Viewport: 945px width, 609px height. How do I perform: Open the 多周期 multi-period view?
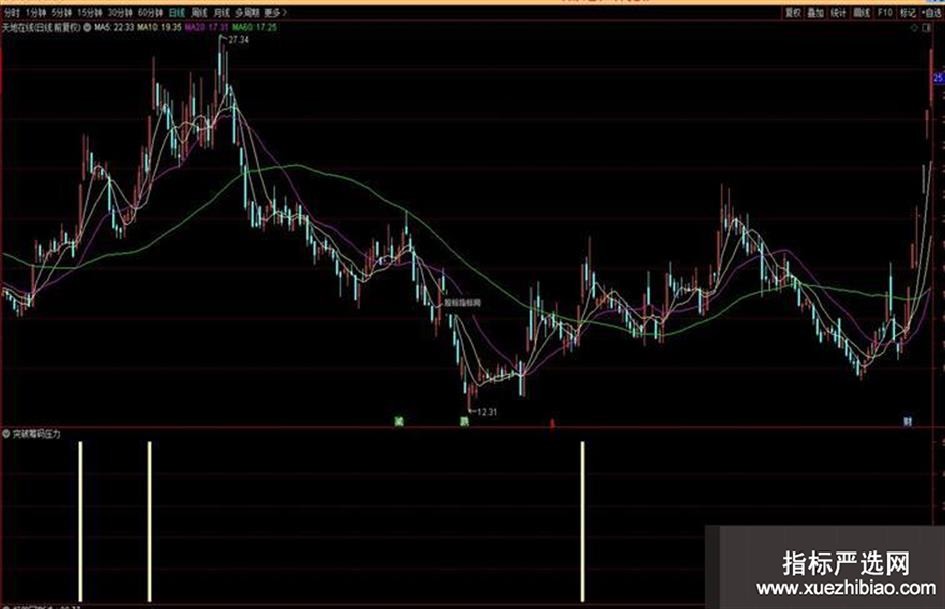click(247, 13)
